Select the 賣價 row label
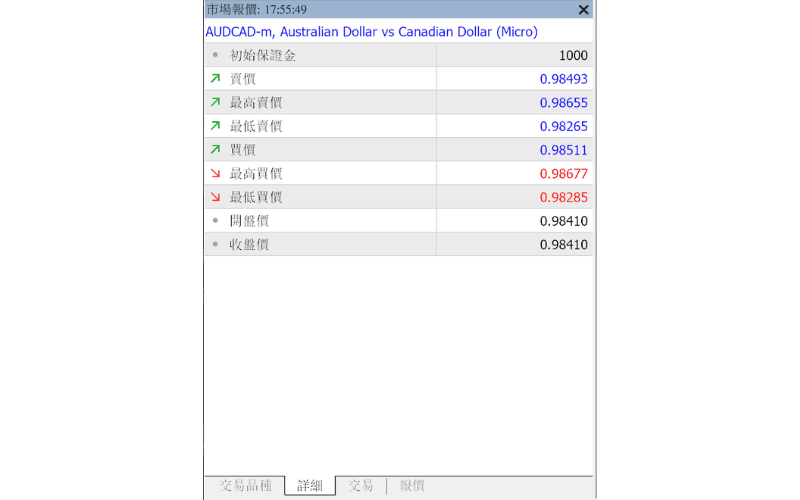This screenshot has height=500, width=800. click(x=242, y=79)
